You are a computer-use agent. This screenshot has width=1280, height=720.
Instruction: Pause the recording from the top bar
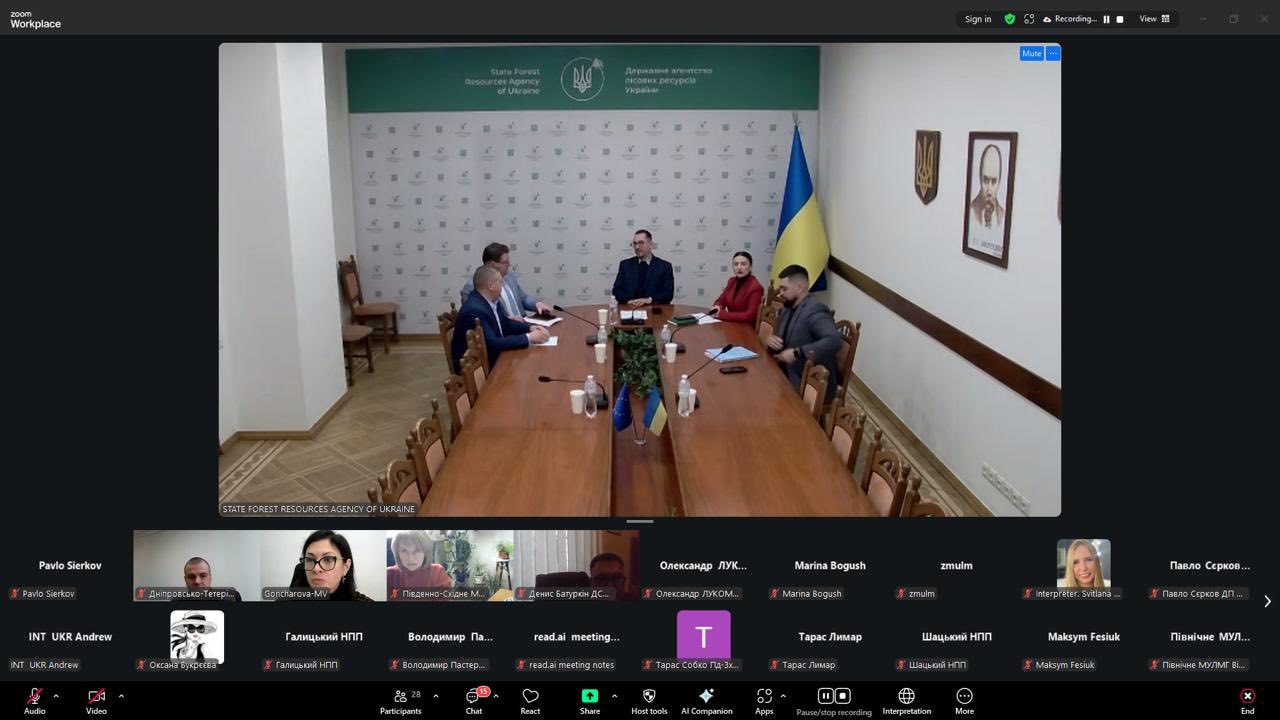[1106, 19]
